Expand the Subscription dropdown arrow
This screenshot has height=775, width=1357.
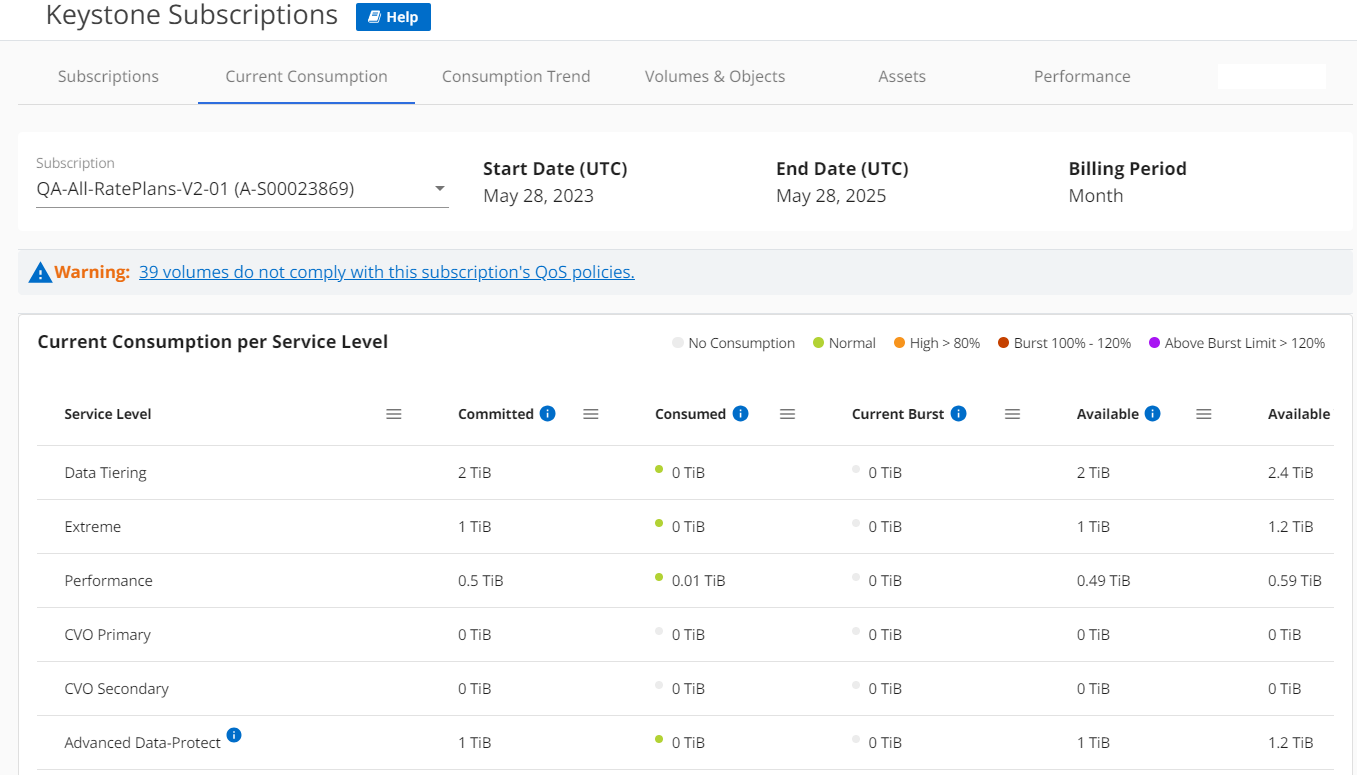tap(439, 189)
